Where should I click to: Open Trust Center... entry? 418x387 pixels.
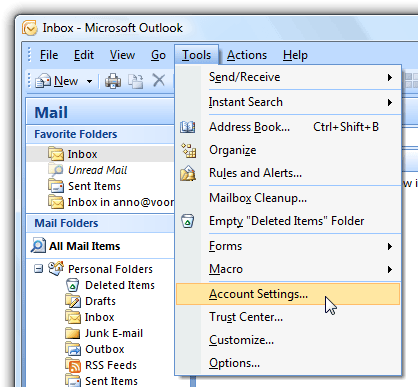tap(288, 317)
